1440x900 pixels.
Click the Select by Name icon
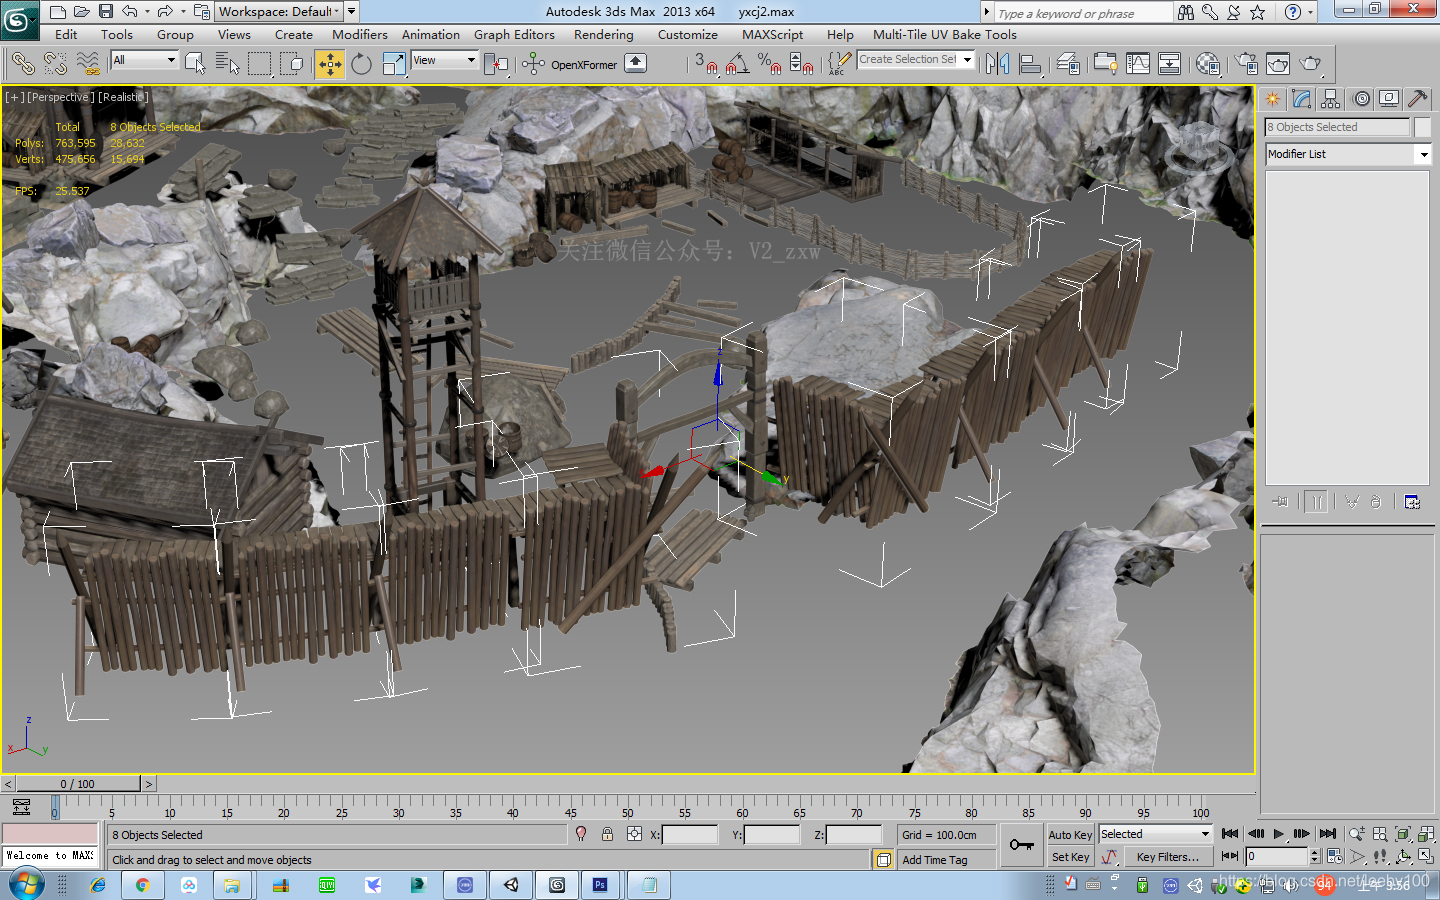[227, 65]
